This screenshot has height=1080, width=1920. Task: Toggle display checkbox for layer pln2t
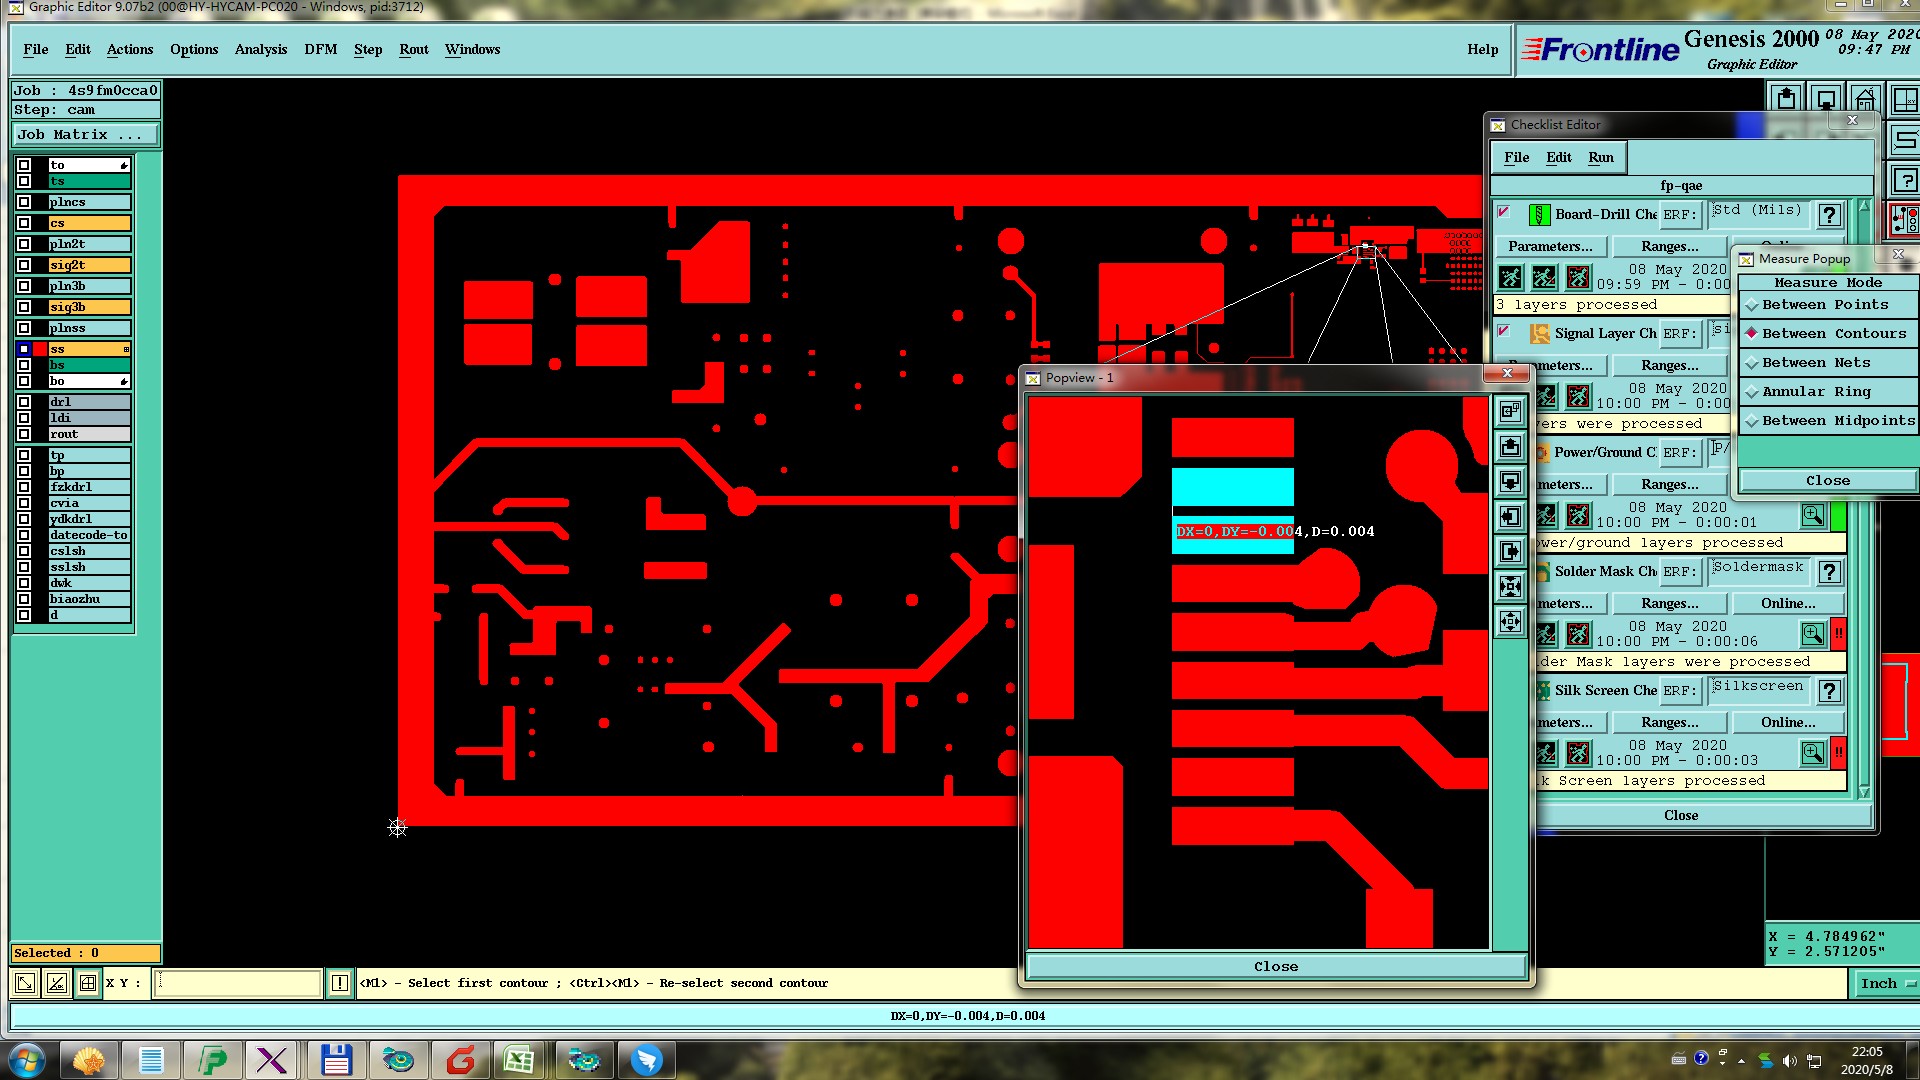[x=24, y=244]
